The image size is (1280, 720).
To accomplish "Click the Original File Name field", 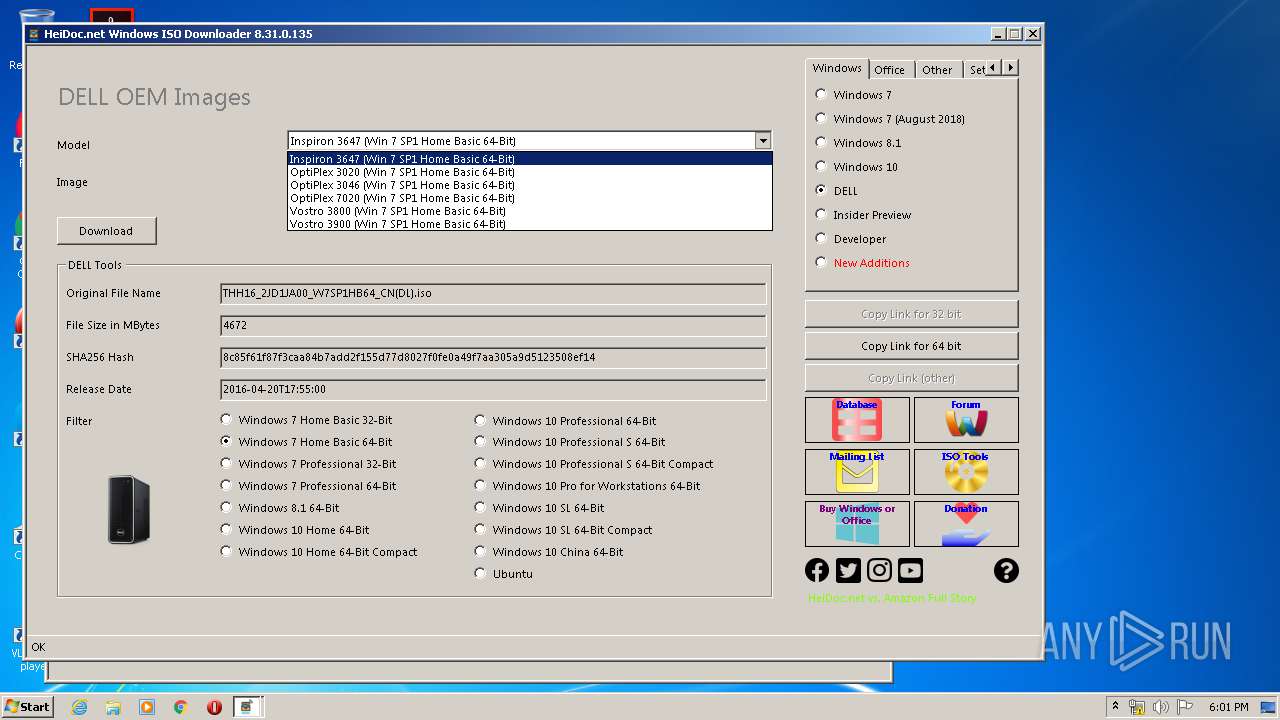I will 493,294.
